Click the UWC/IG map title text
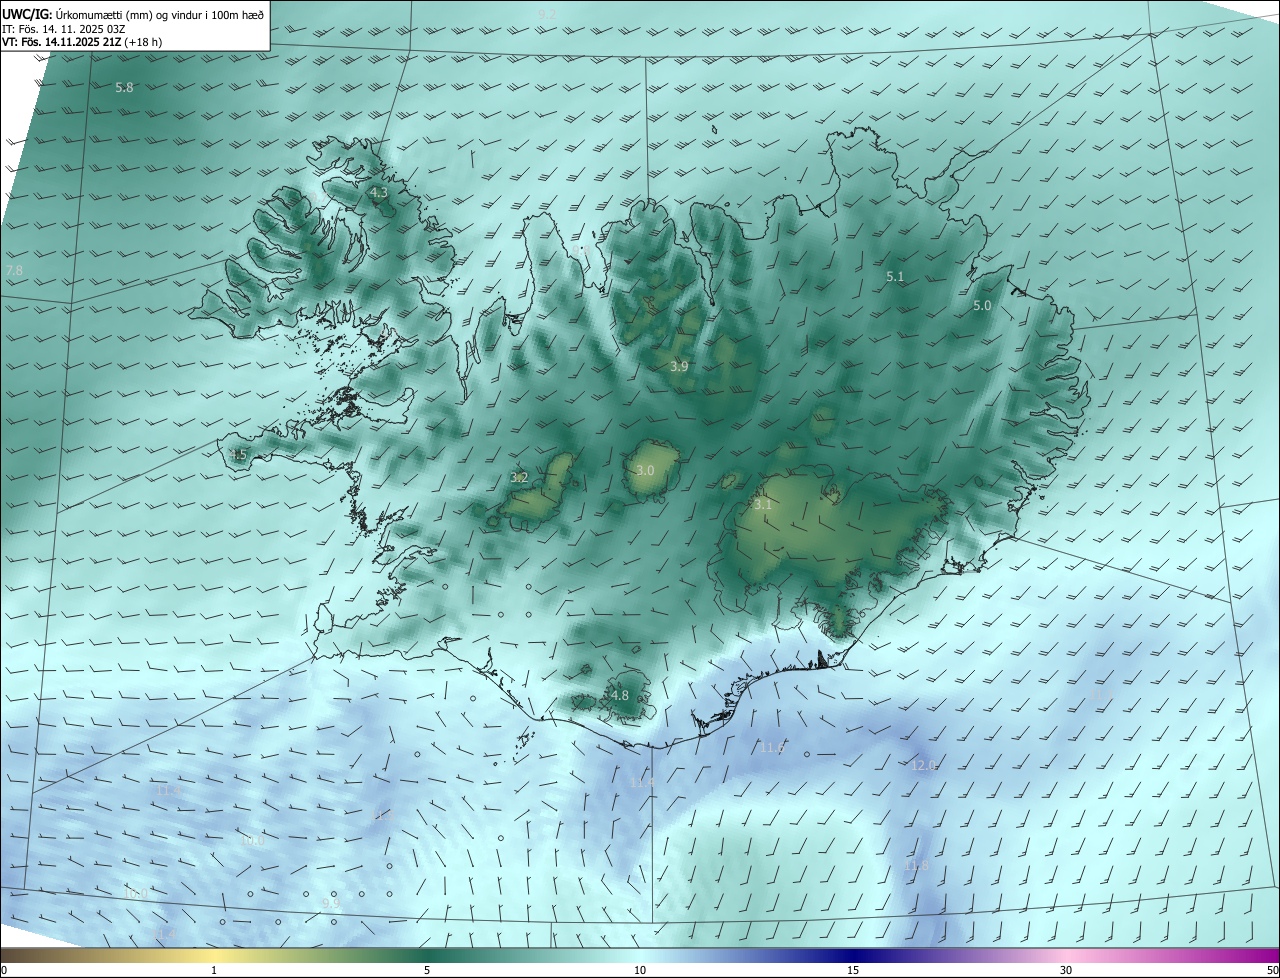1280x978 pixels. [x=133, y=14]
